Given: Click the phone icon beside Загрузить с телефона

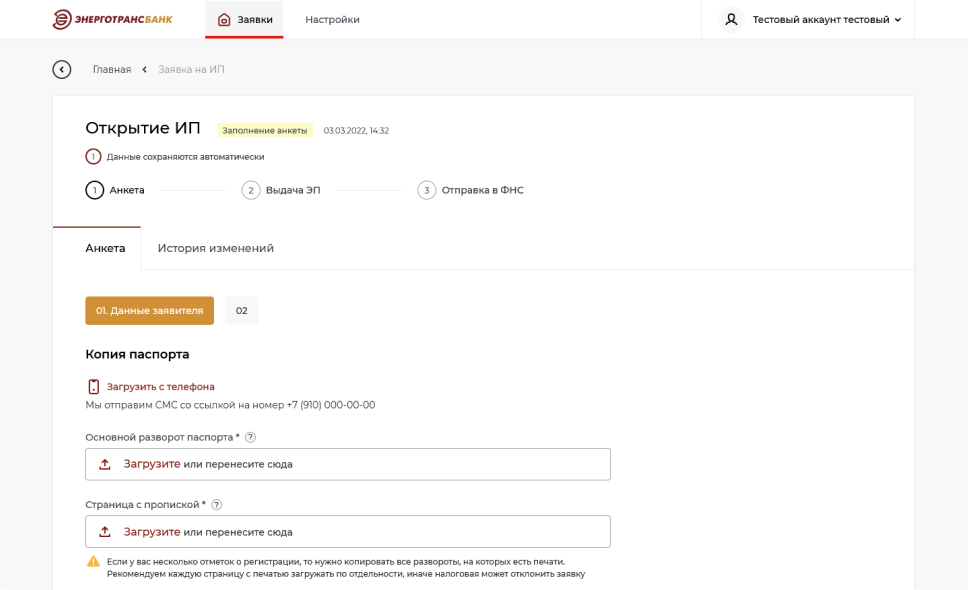Looking at the screenshot, I should (93, 387).
